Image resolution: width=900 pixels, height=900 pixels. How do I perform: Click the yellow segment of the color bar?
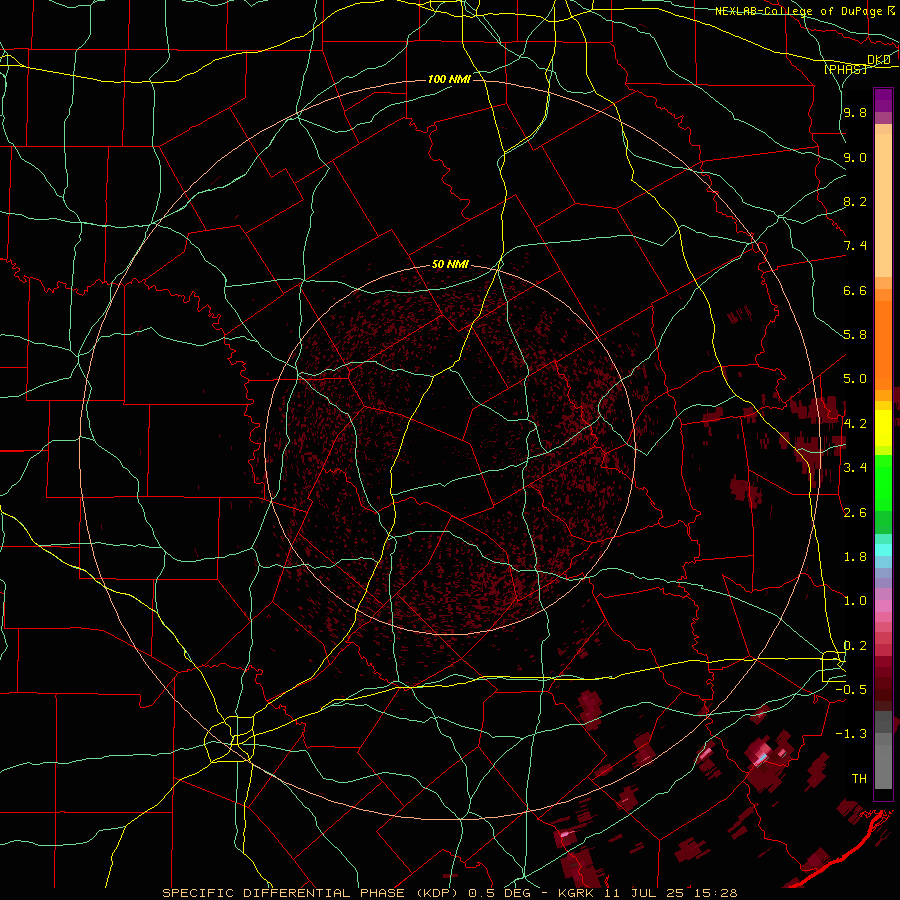pos(883,428)
